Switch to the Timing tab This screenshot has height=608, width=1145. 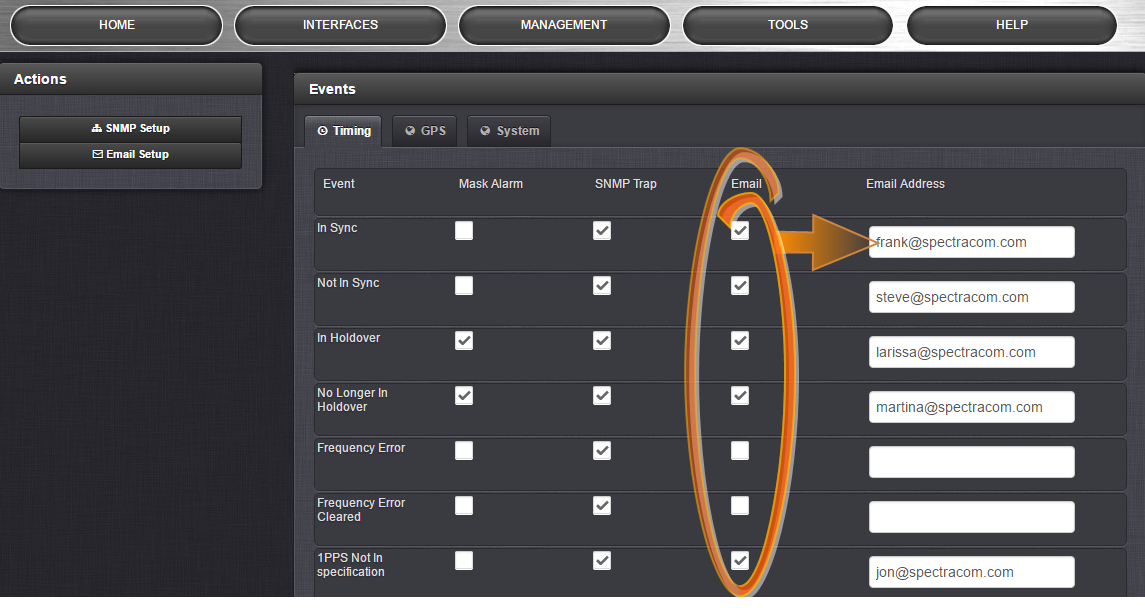pyautogui.click(x=343, y=131)
